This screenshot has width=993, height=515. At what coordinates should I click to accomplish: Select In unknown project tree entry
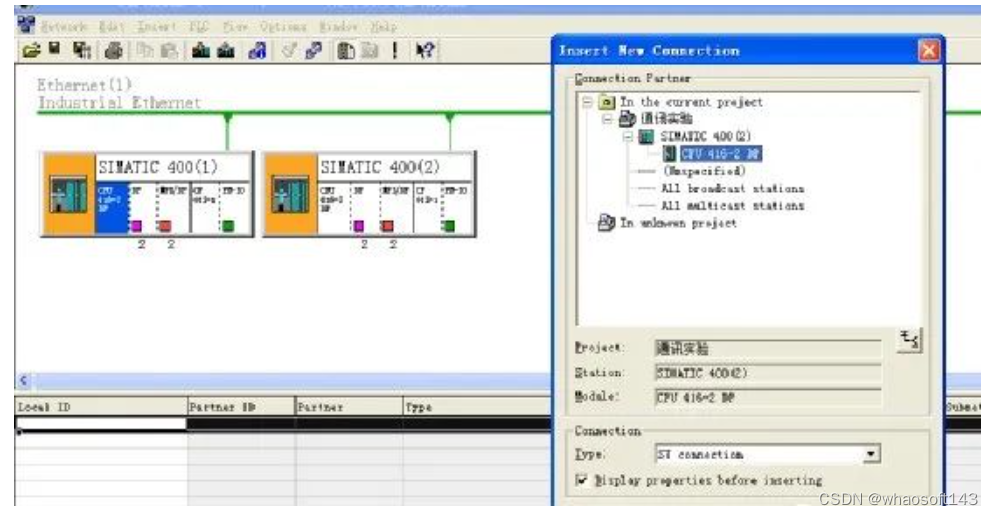pyautogui.click(x=678, y=223)
